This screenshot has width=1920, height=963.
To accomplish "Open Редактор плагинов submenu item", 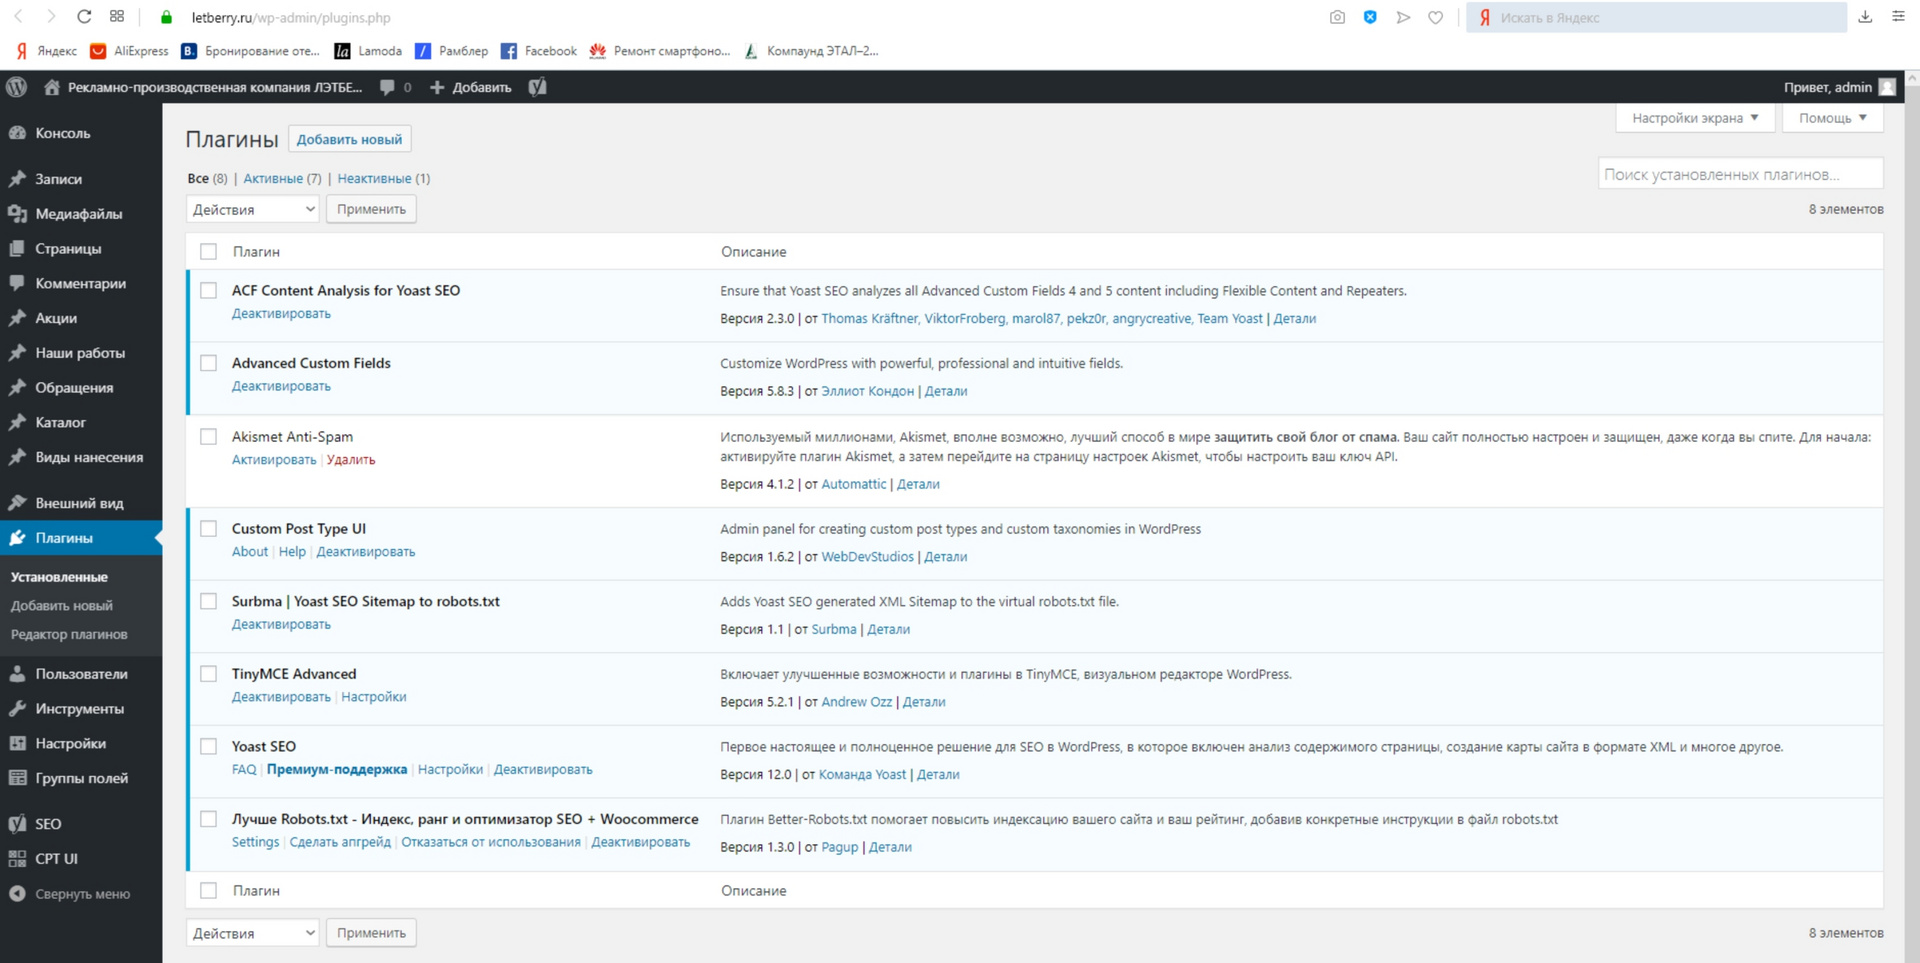I will click(69, 635).
